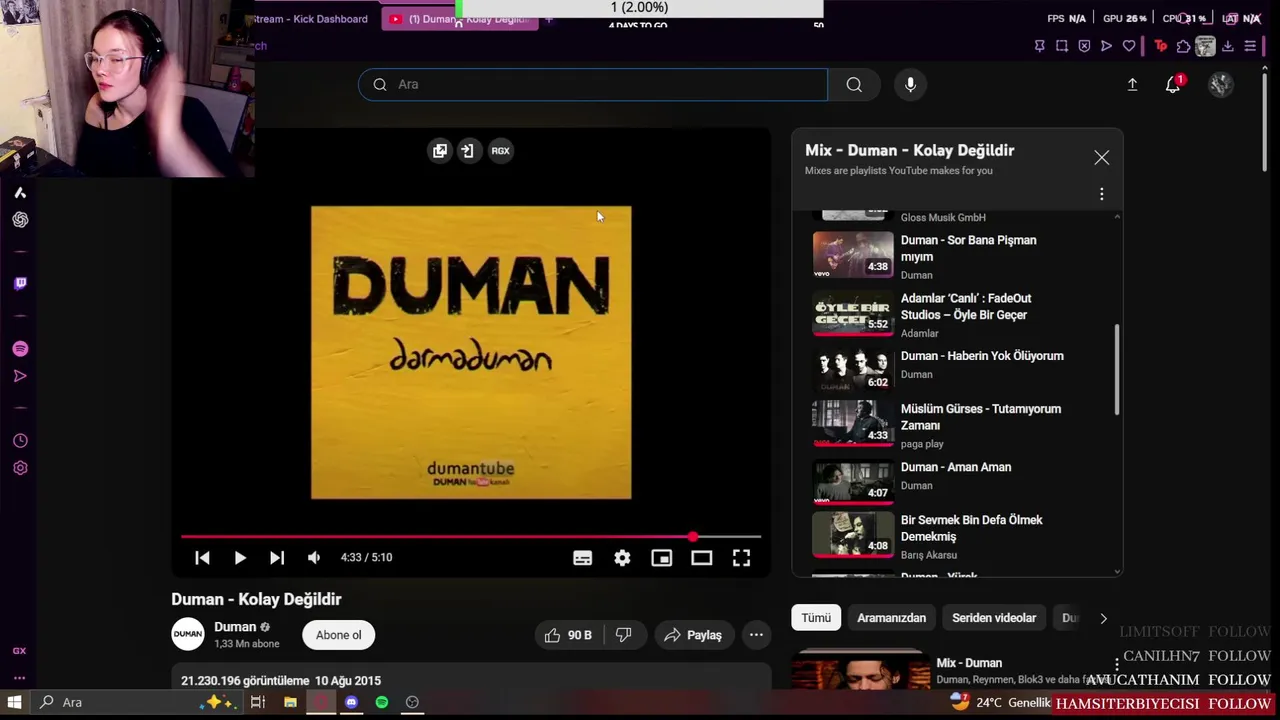Like the video with 90 B button
Image resolution: width=1280 pixels, height=720 pixels.
click(x=568, y=635)
